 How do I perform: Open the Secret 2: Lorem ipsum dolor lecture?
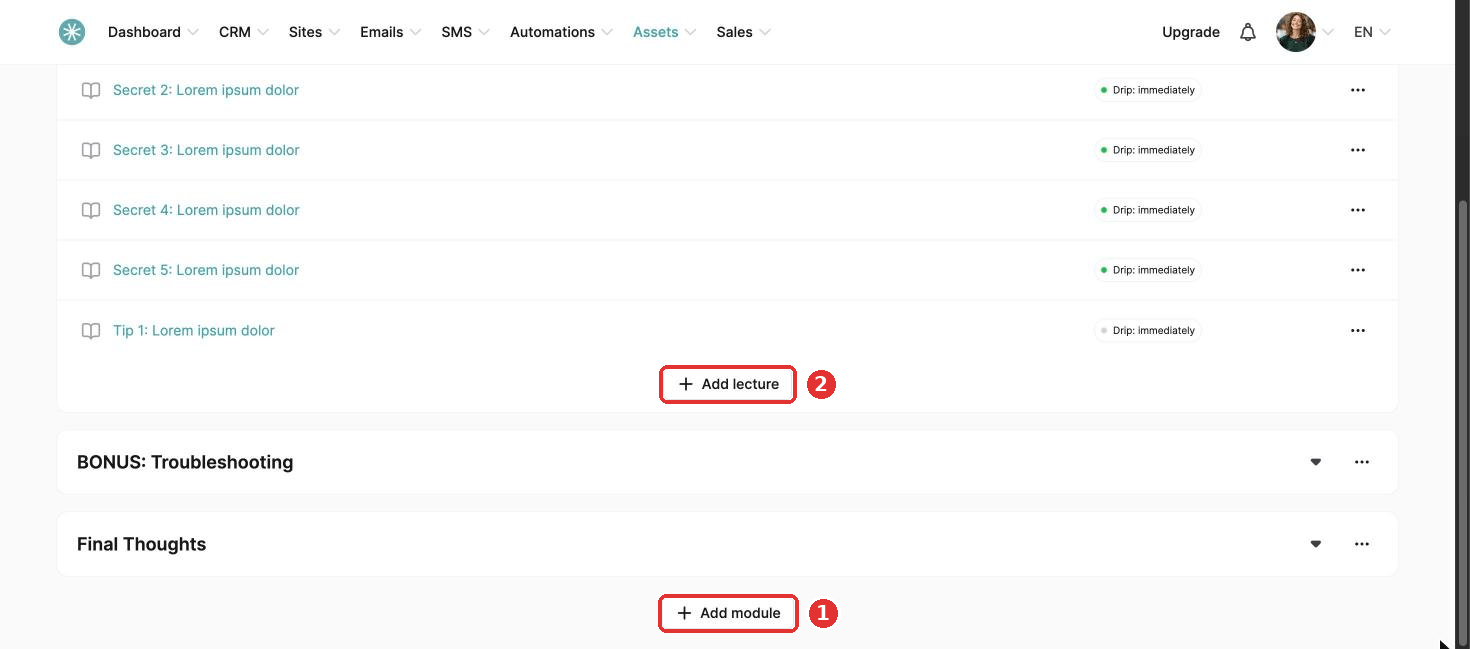[x=206, y=90]
